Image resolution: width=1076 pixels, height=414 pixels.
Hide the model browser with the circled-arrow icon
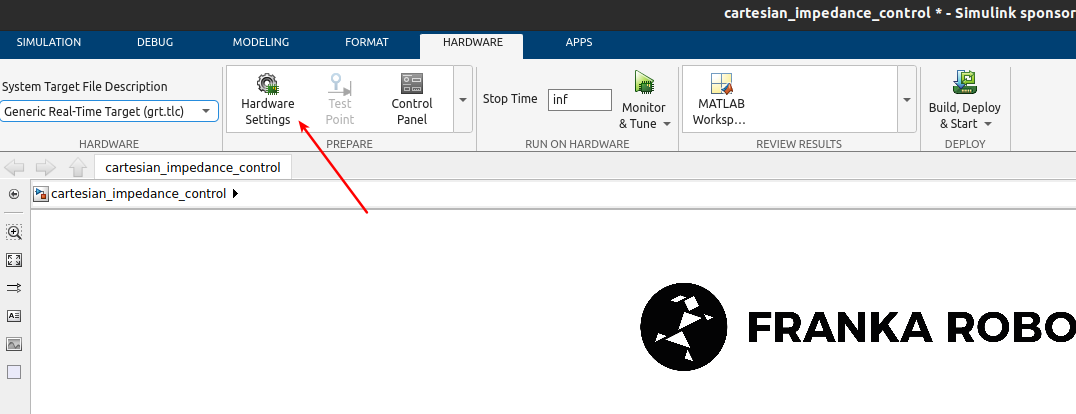point(14,194)
